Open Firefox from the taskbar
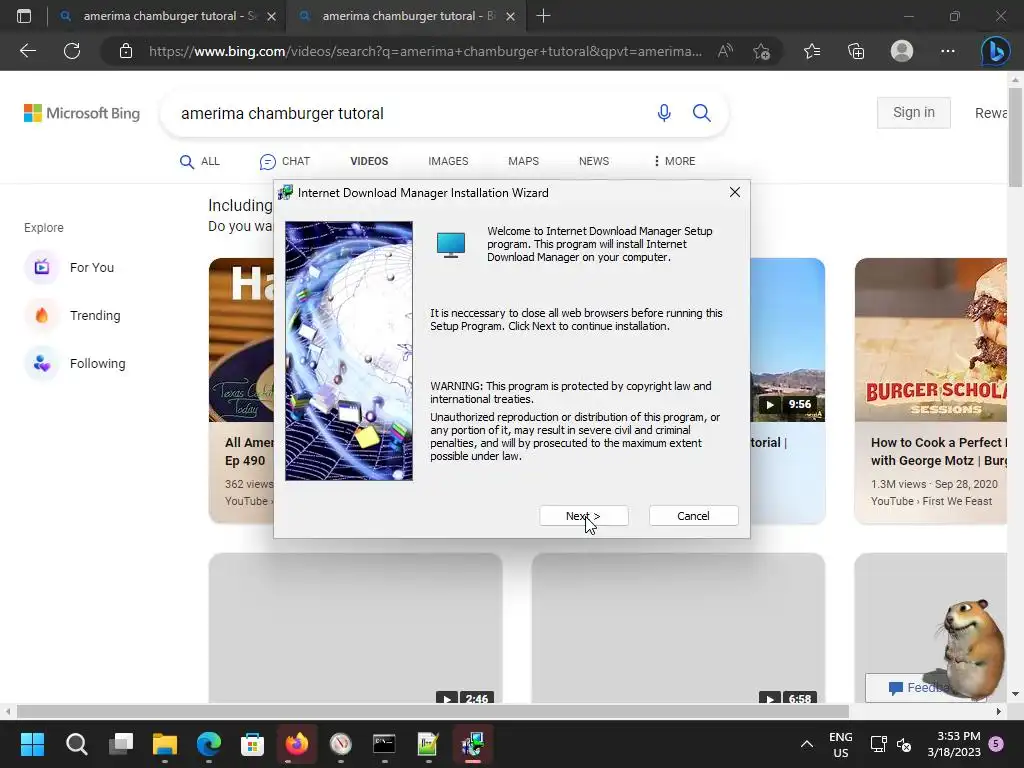Viewport: 1024px width, 768px height. coord(296,744)
